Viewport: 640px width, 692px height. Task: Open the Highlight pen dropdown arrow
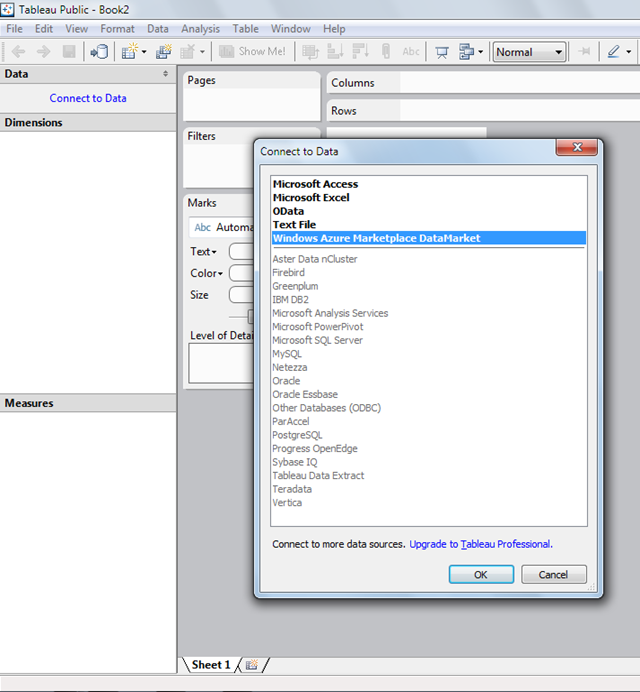coord(629,52)
